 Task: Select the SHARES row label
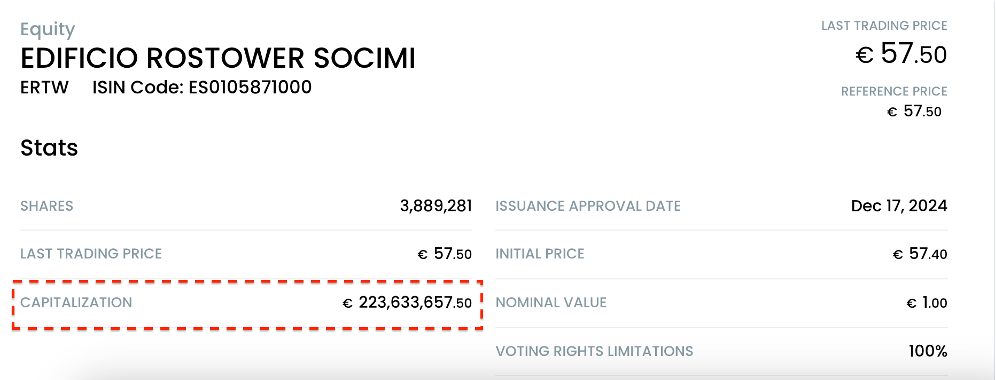(46, 206)
